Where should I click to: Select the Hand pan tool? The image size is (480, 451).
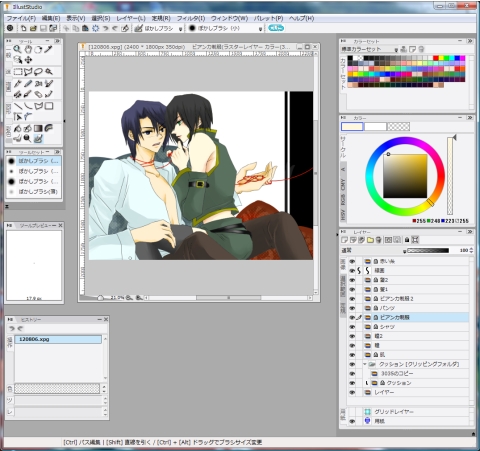coord(28,50)
